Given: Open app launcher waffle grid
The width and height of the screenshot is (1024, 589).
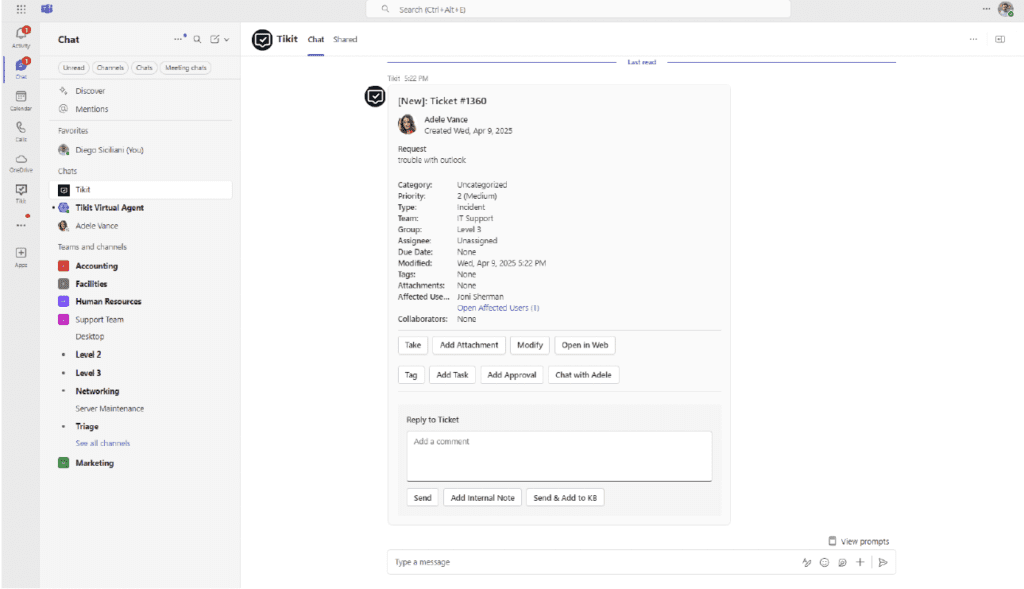Looking at the screenshot, I should tap(21, 9).
